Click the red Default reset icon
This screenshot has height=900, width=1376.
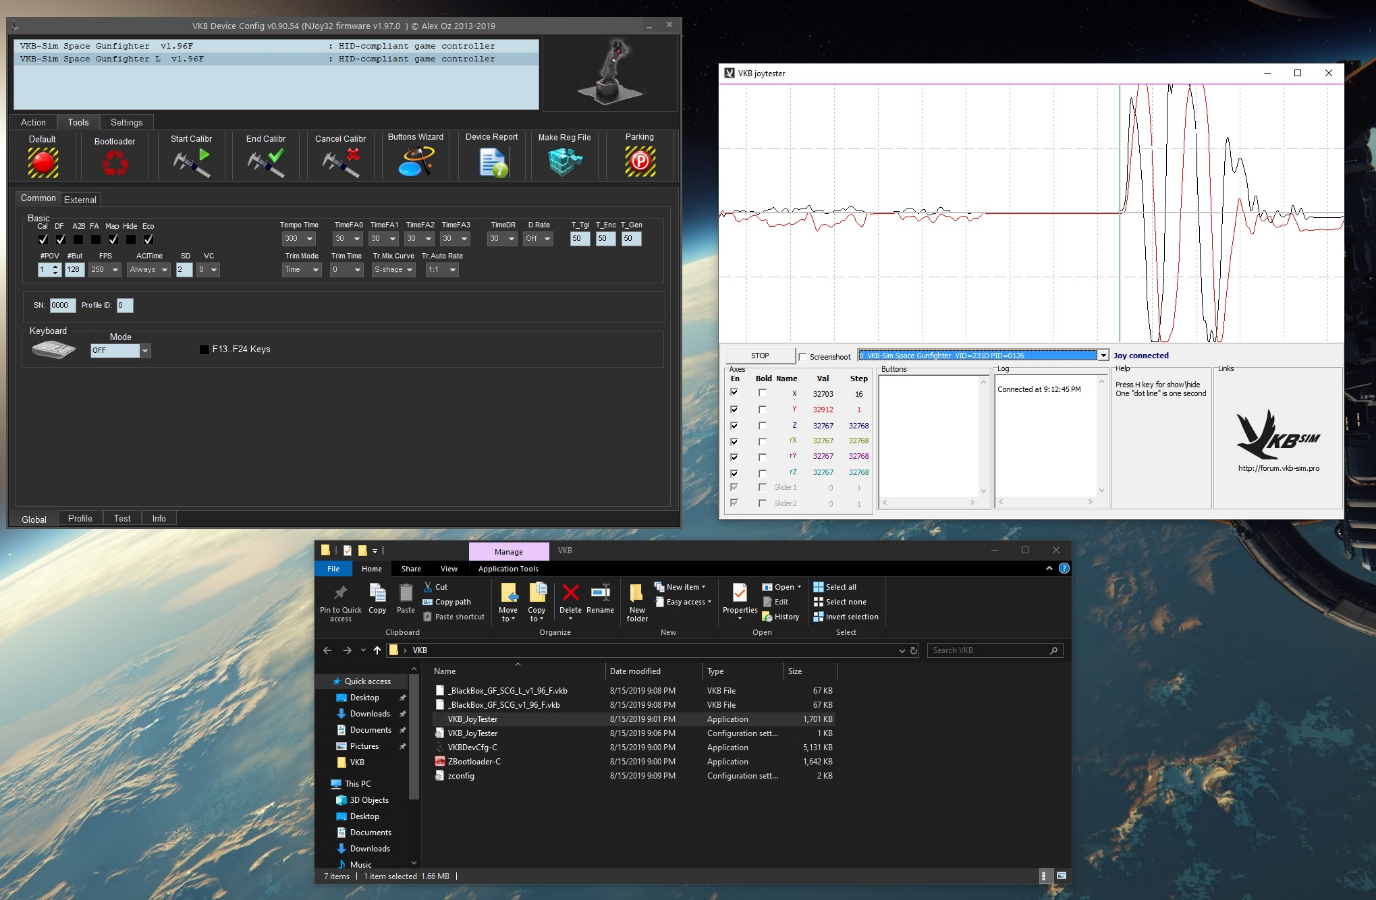coord(42,162)
